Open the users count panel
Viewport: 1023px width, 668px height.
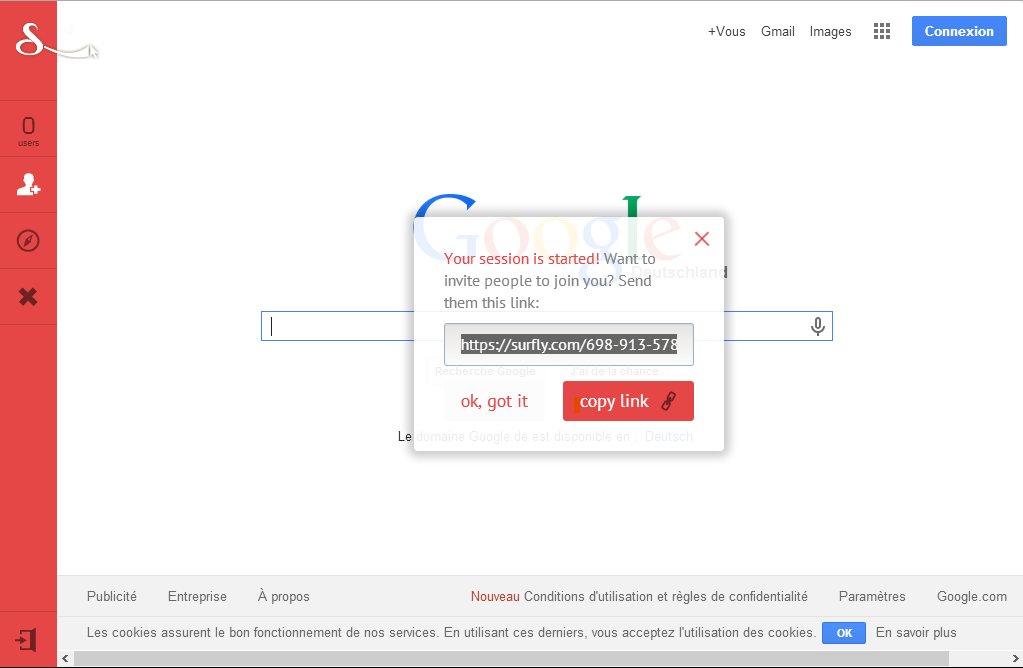point(28,129)
